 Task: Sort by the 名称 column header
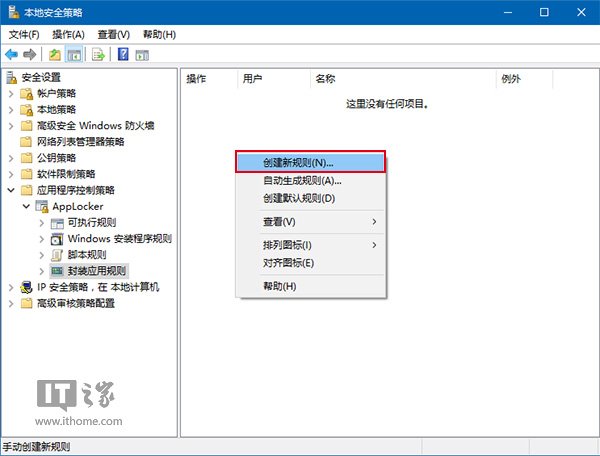click(x=403, y=79)
